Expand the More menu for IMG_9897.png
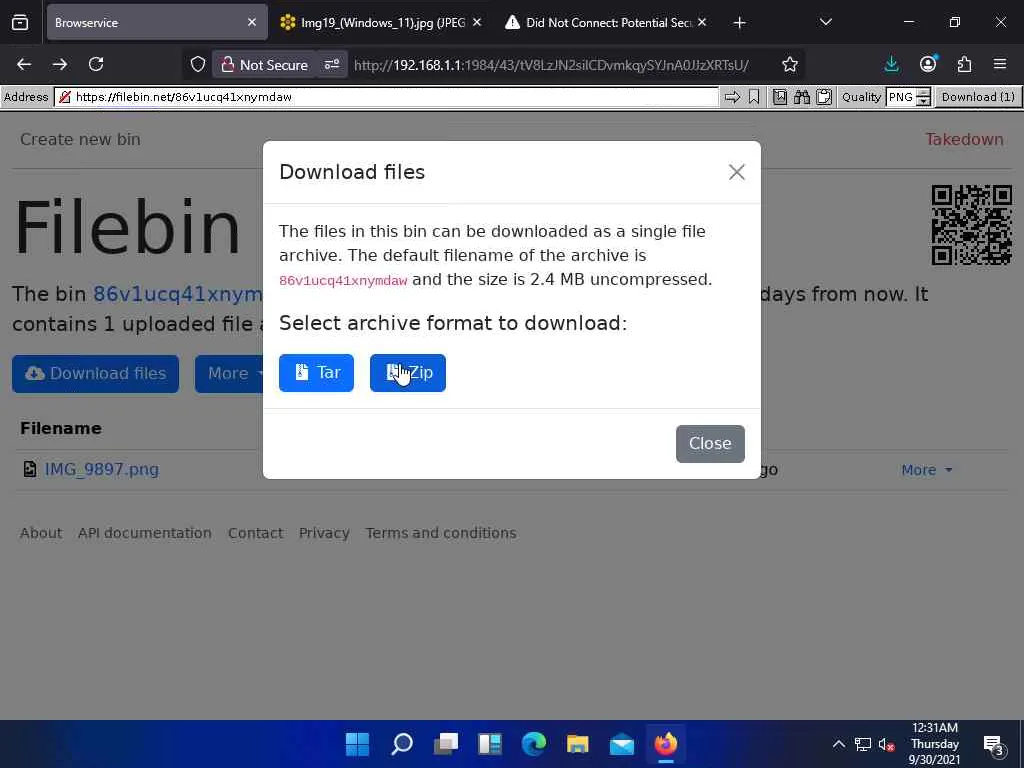1024x768 pixels. point(926,470)
